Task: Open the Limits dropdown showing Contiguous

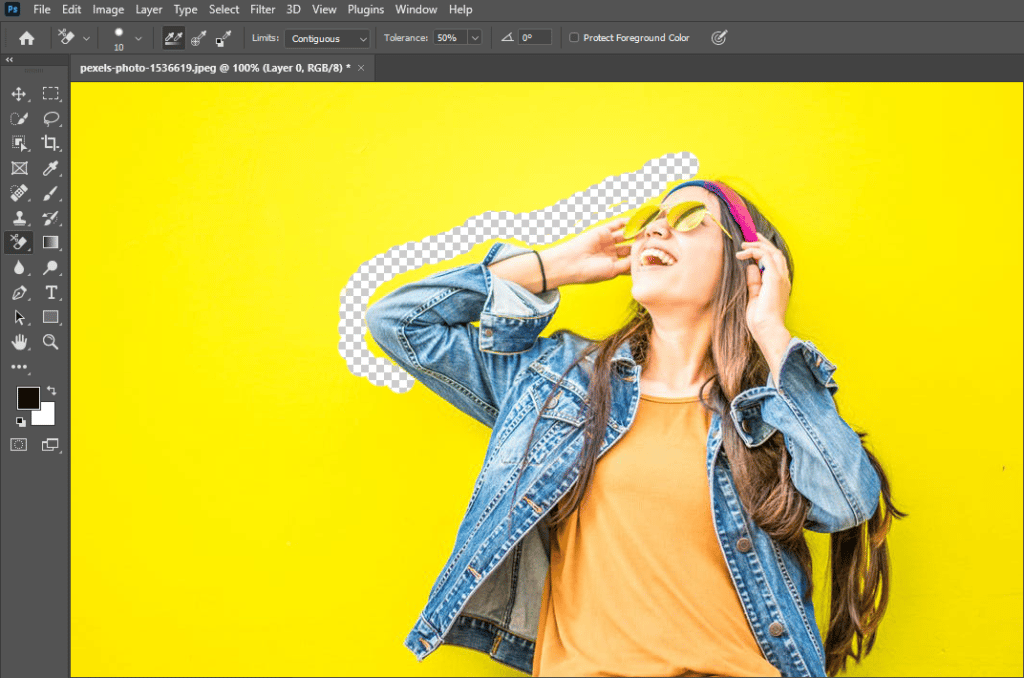Action: [327, 38]
